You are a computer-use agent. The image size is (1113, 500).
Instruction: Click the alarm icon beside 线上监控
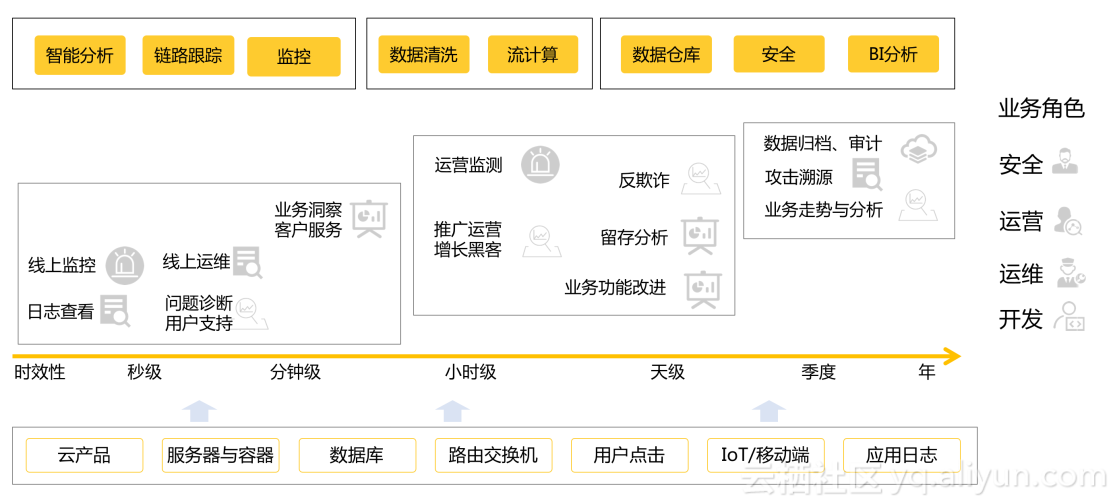(126, 266)
